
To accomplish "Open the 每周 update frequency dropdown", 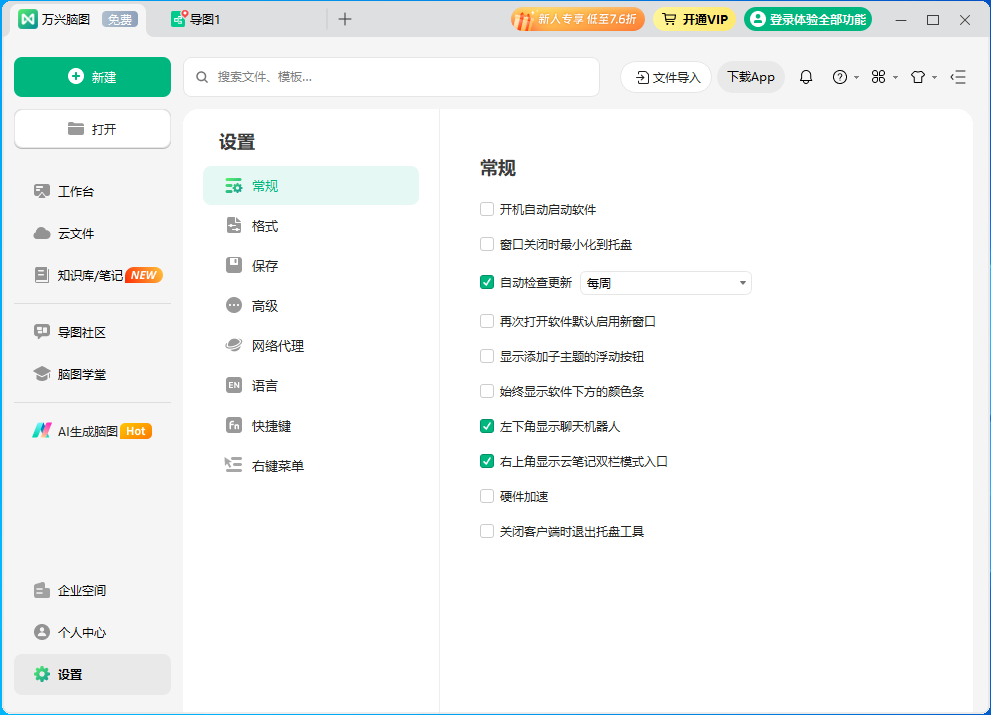I will (665, 283).
